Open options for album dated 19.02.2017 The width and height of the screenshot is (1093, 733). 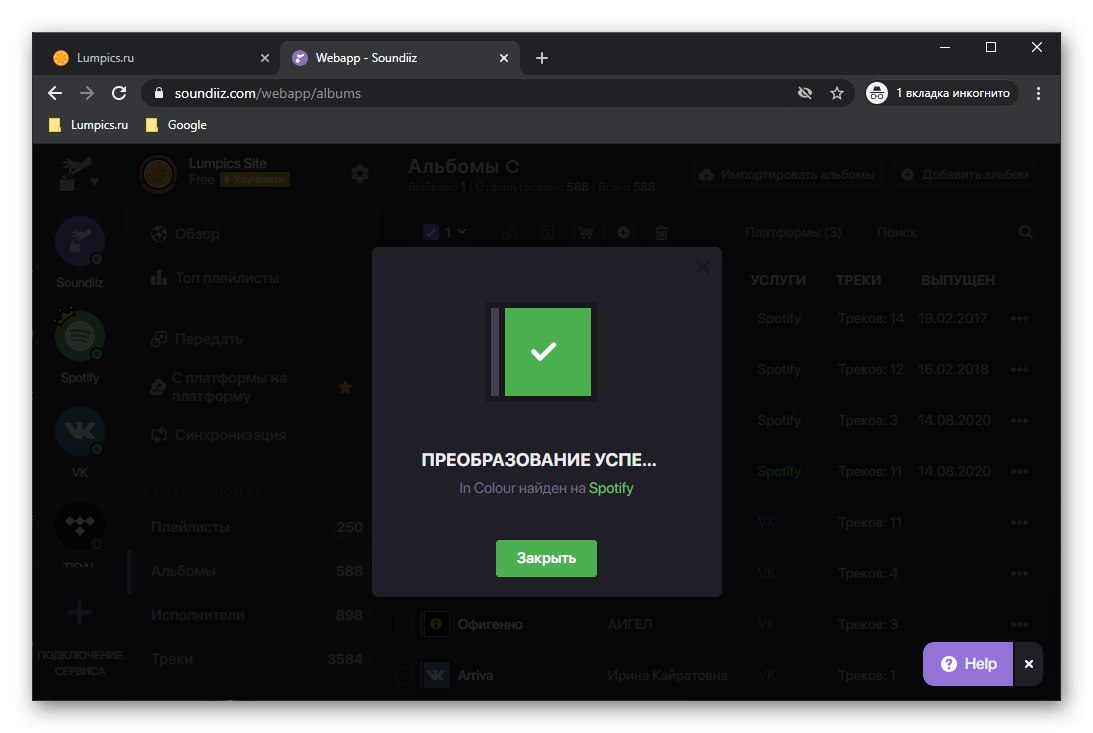(x=1019, y=318)
